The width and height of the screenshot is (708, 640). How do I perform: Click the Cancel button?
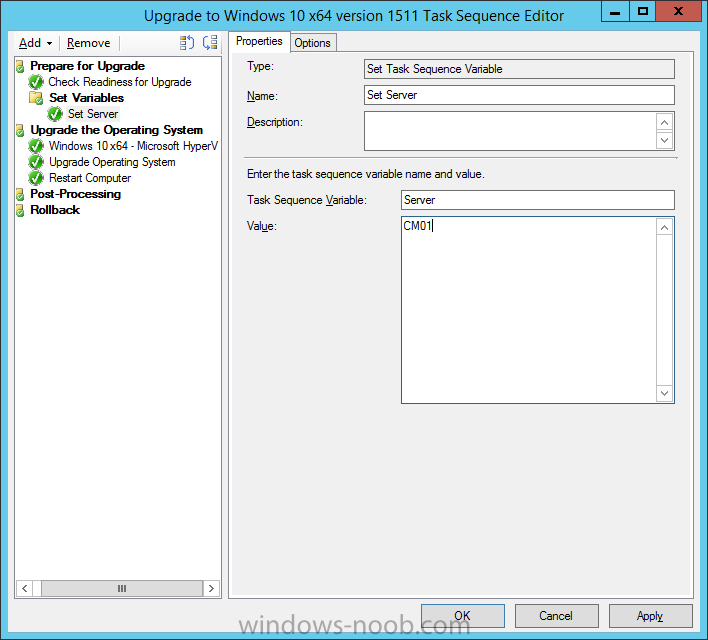tap(557, 616)
